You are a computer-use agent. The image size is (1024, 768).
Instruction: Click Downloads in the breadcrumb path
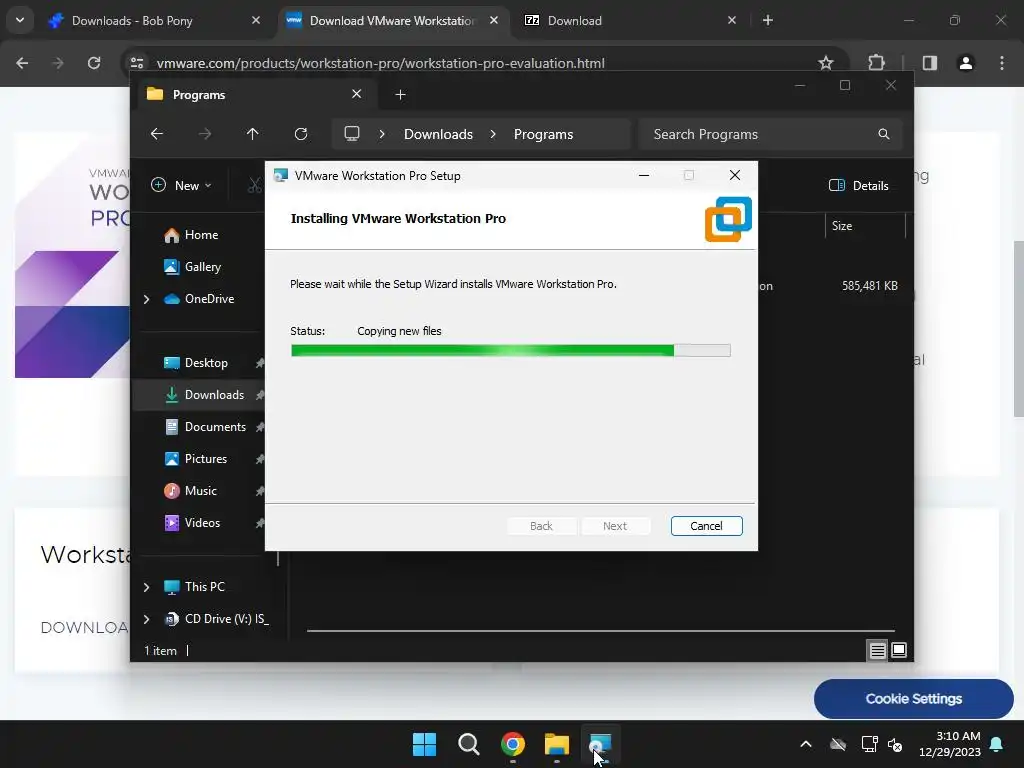[438, 134]
